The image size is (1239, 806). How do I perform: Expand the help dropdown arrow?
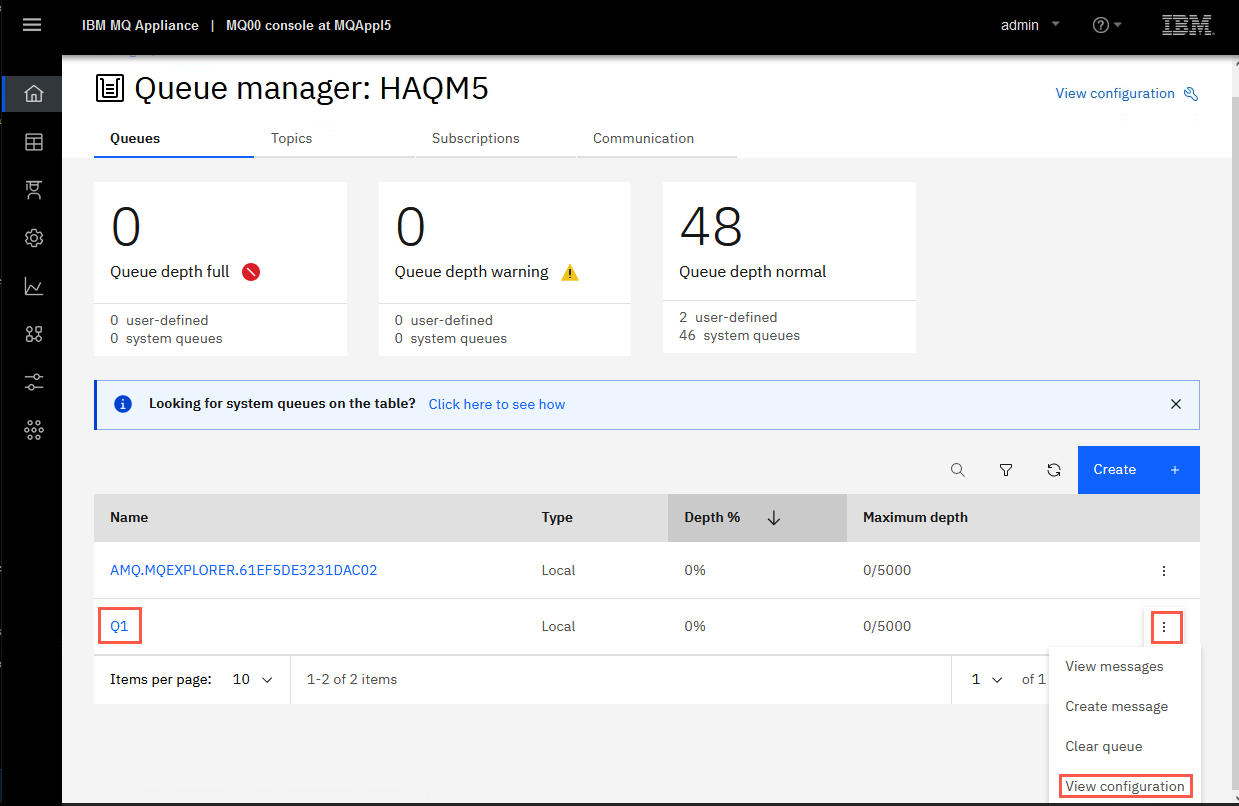pyautogui.click(x=1117, y=25)
